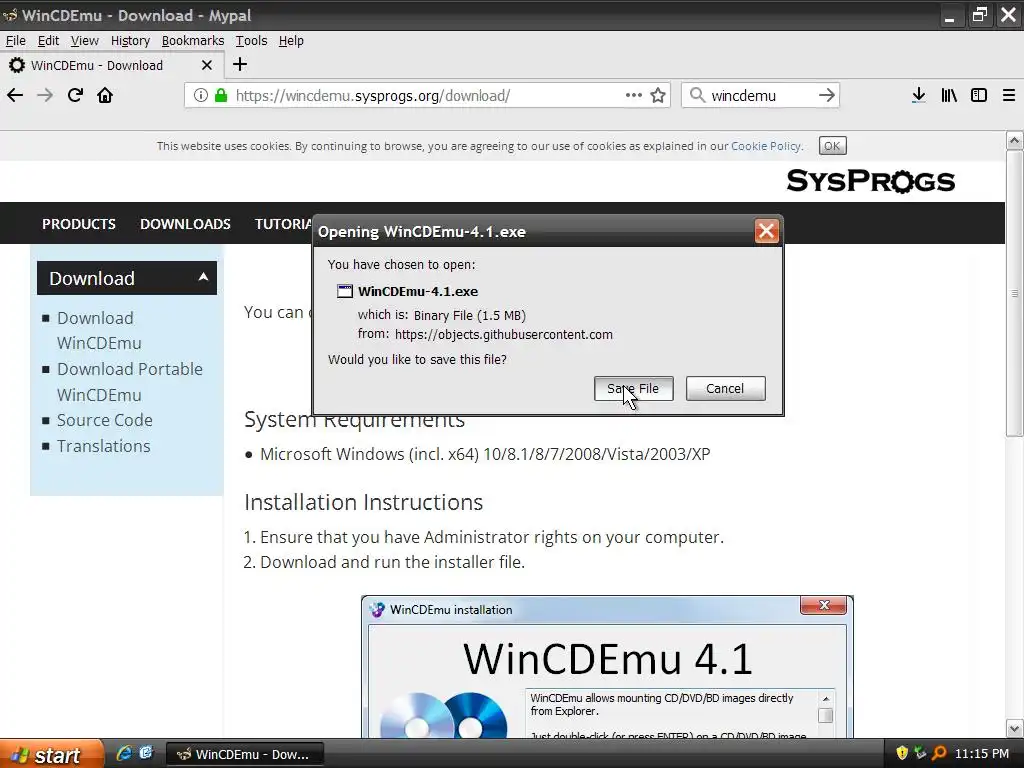Open the home page icon
1024x768 pixels.
(105, 95)
